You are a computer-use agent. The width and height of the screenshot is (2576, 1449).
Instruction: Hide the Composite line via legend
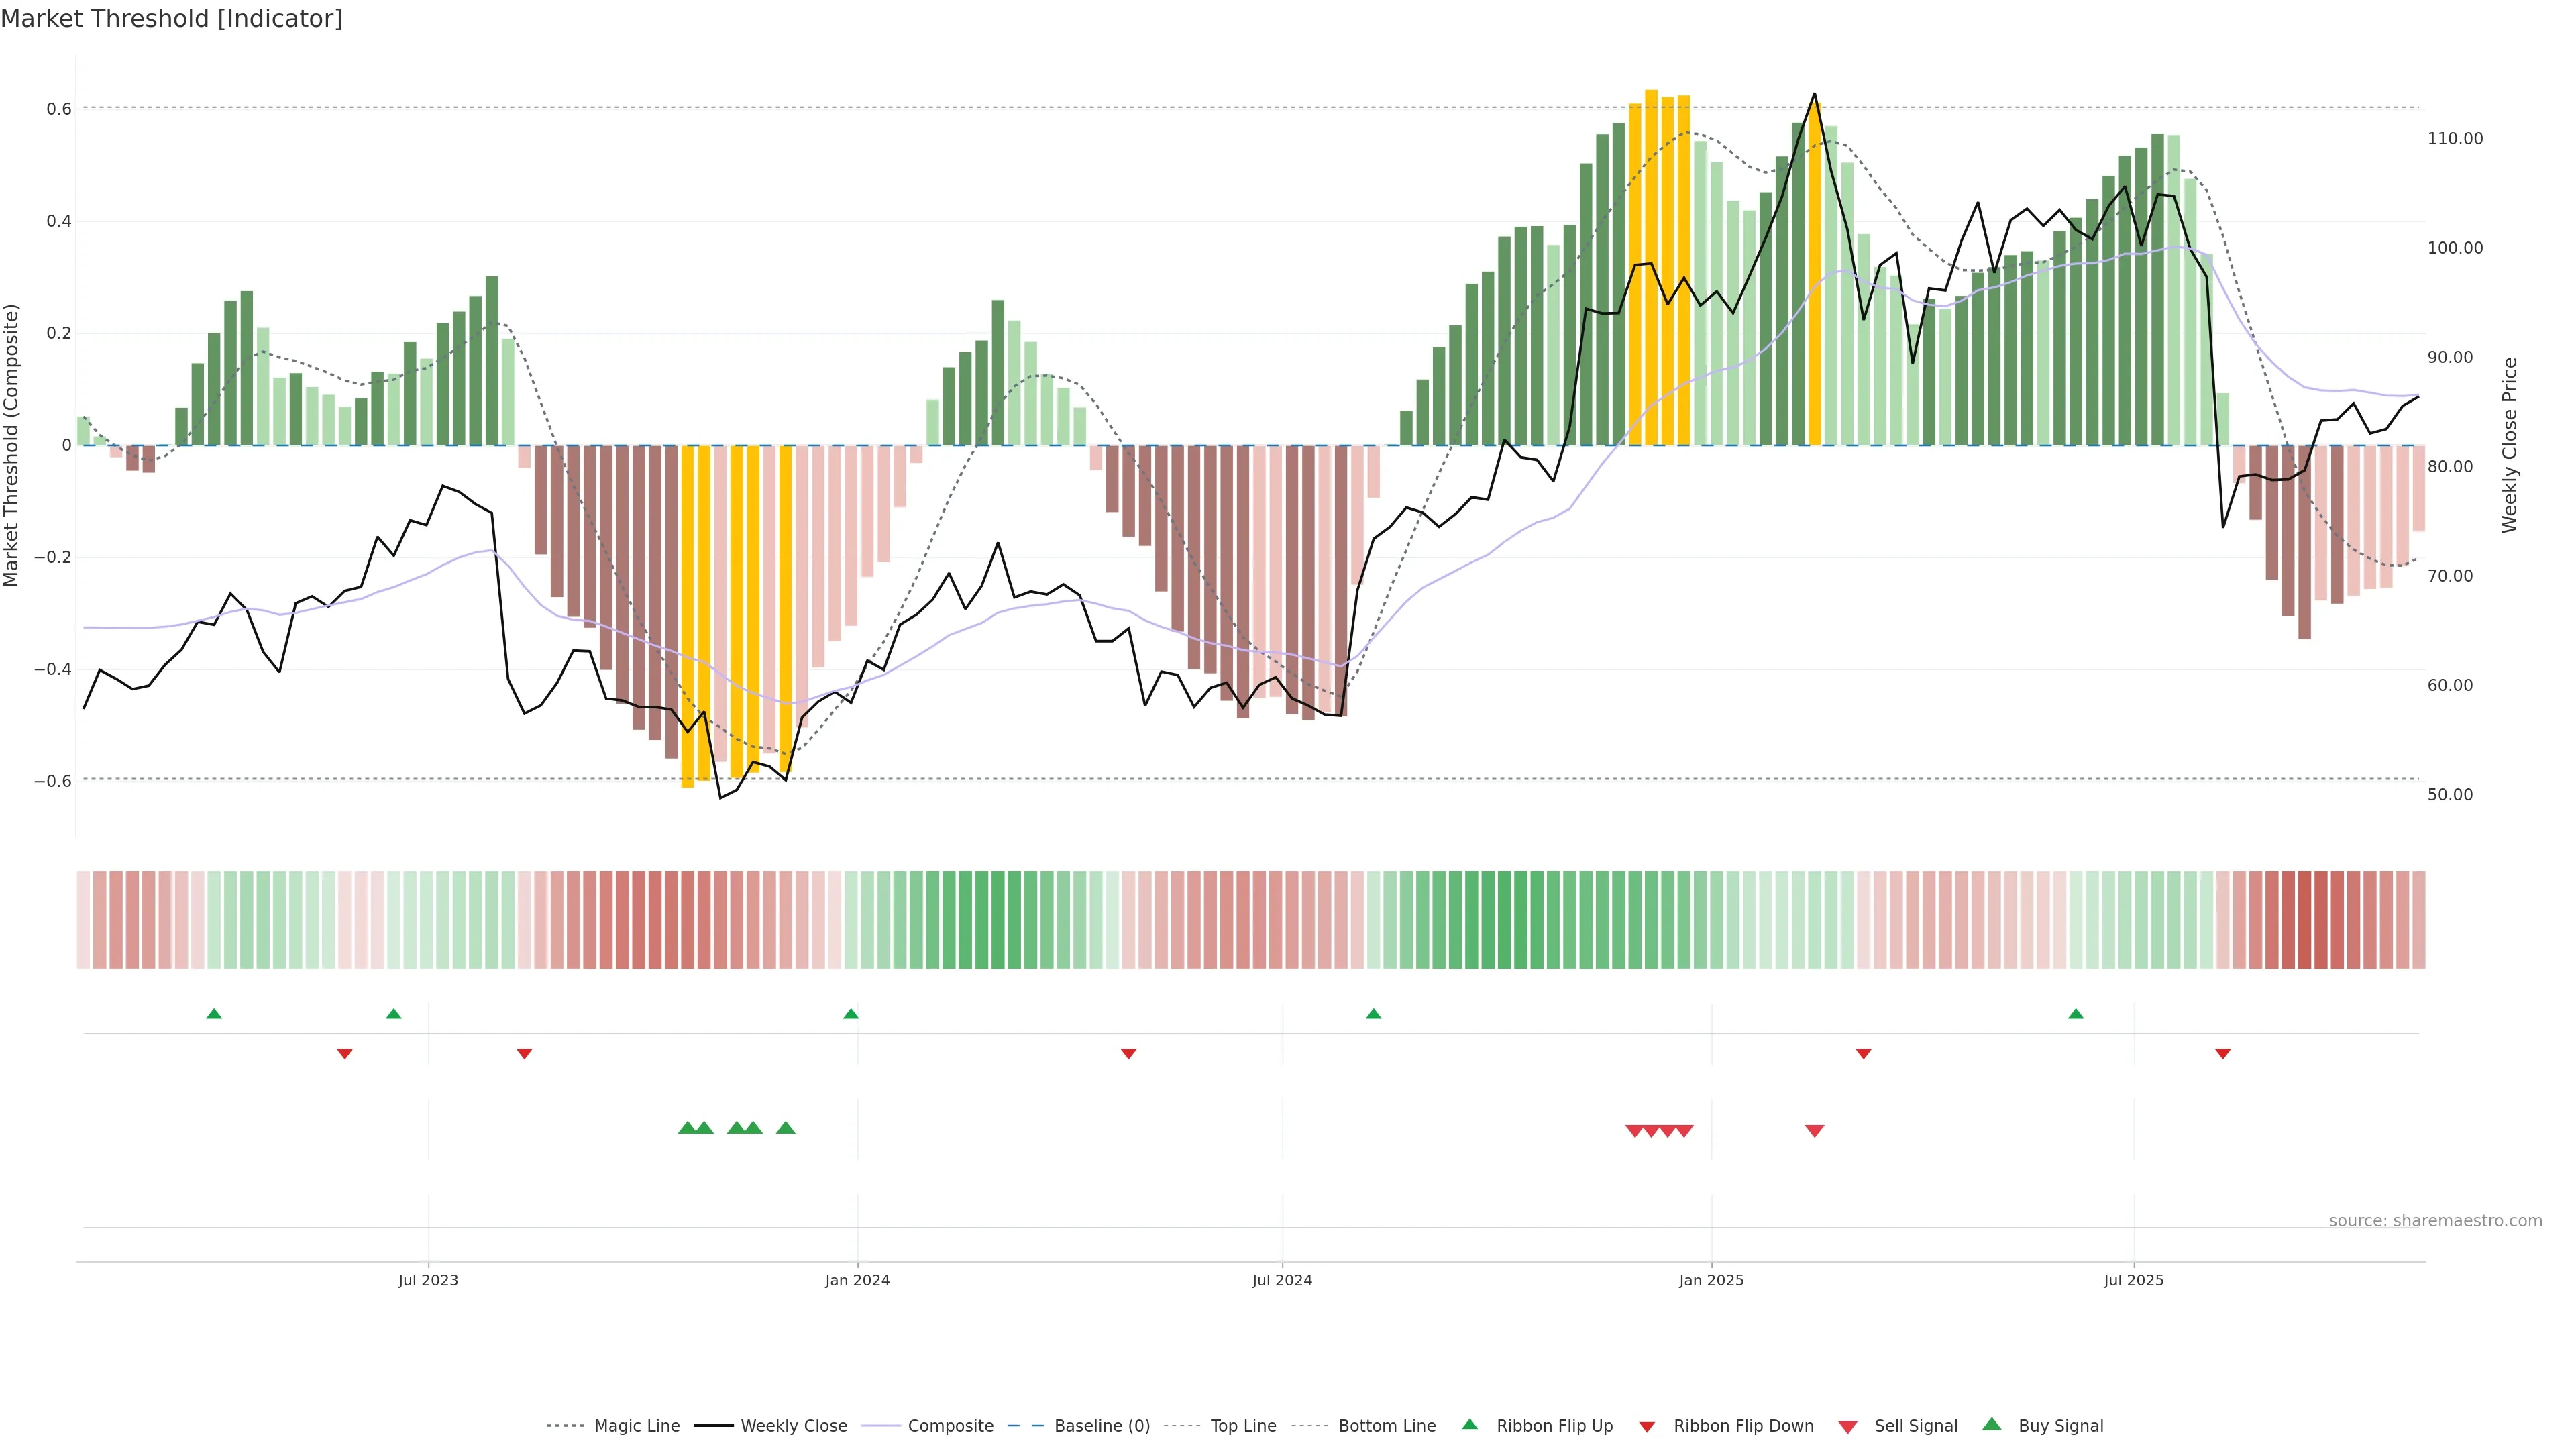950,1426
